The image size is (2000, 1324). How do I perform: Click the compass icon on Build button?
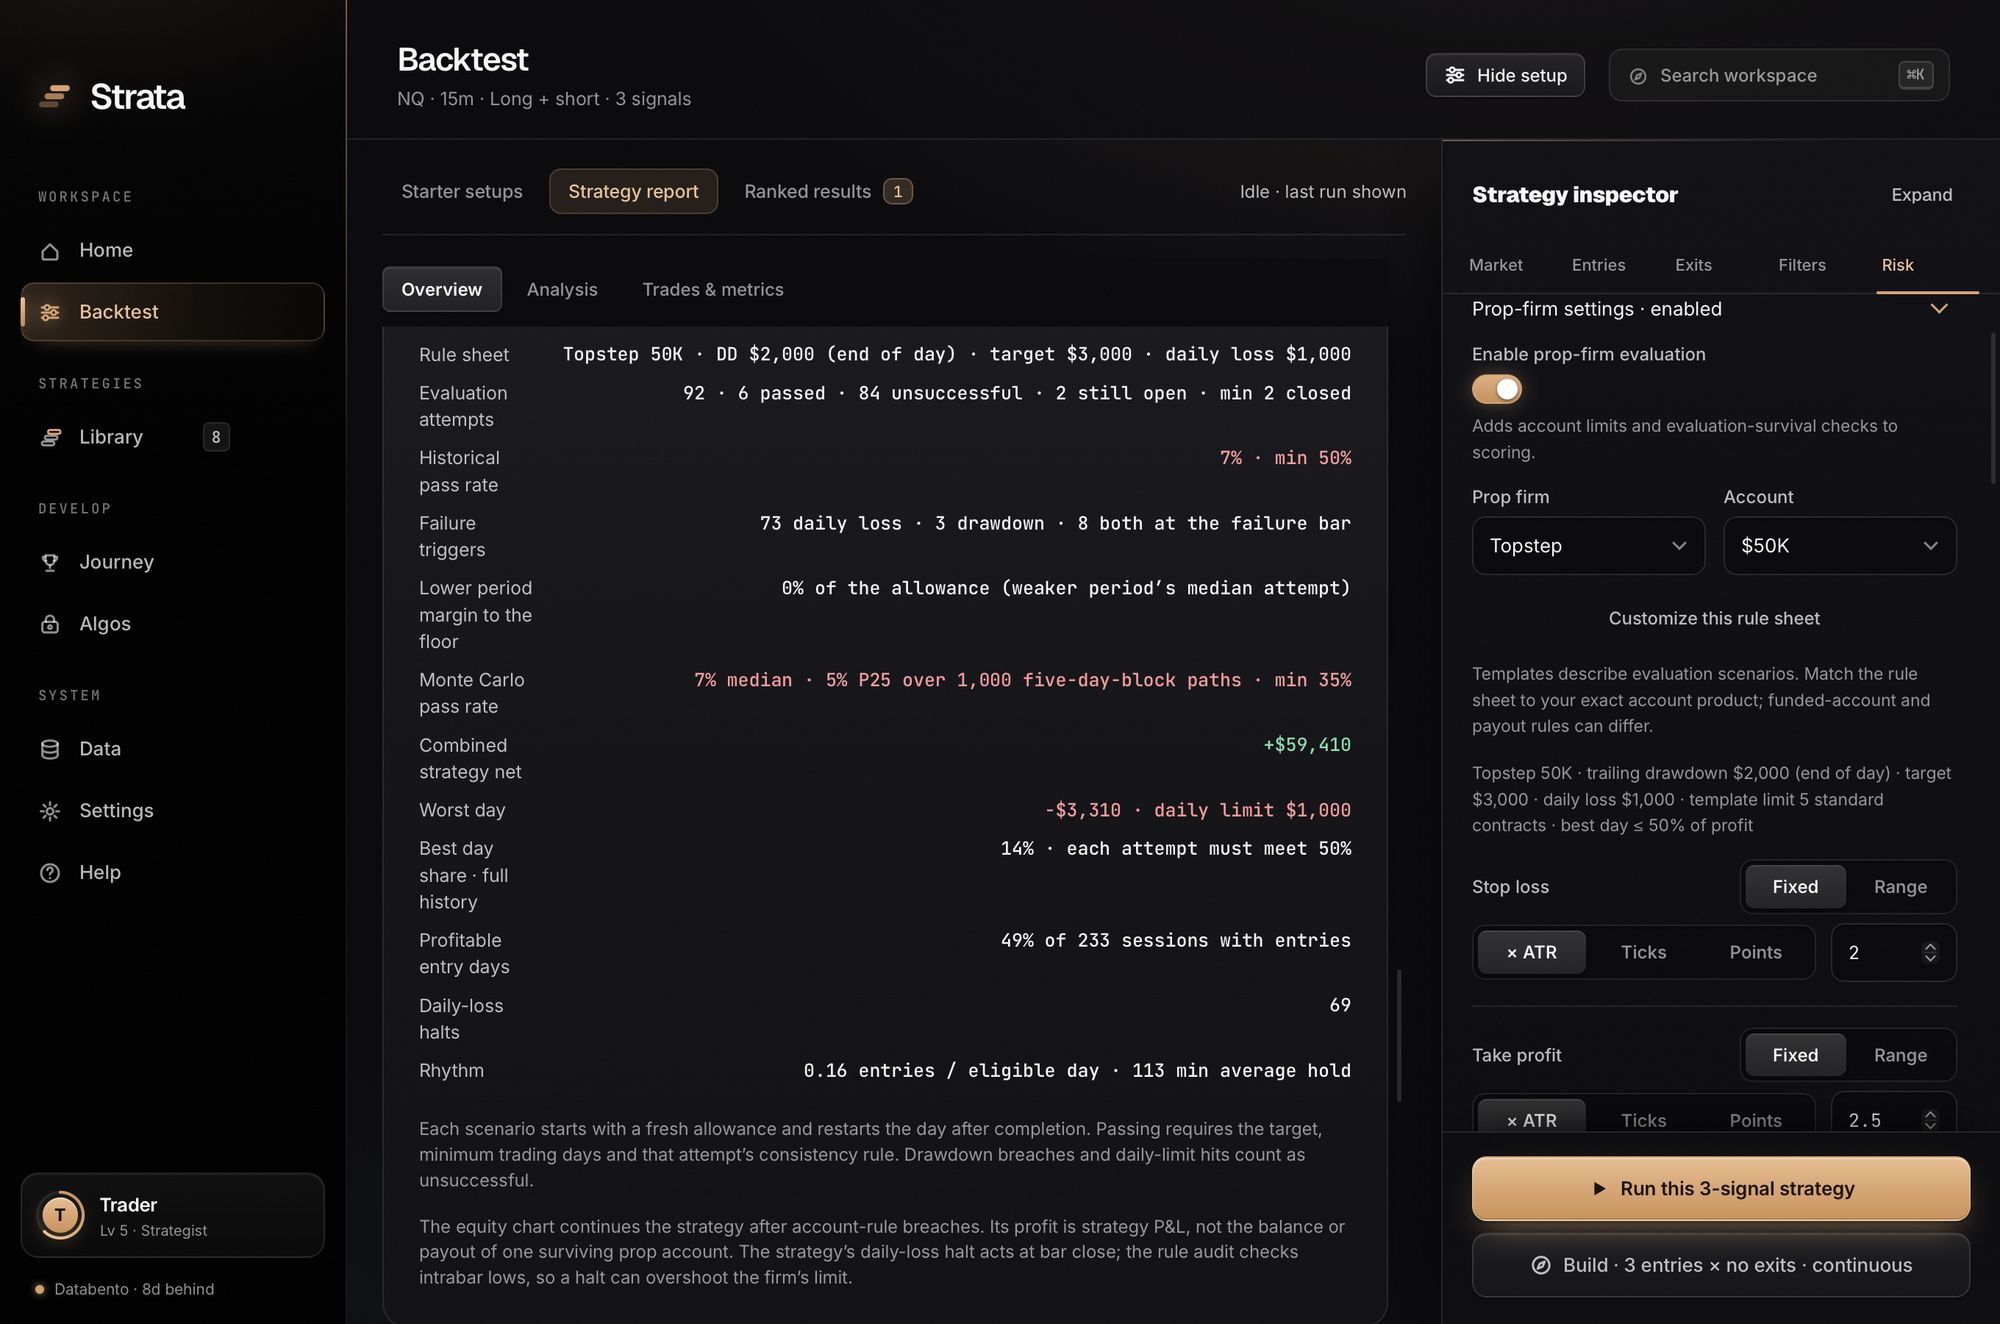(x=1541, y=1265)
